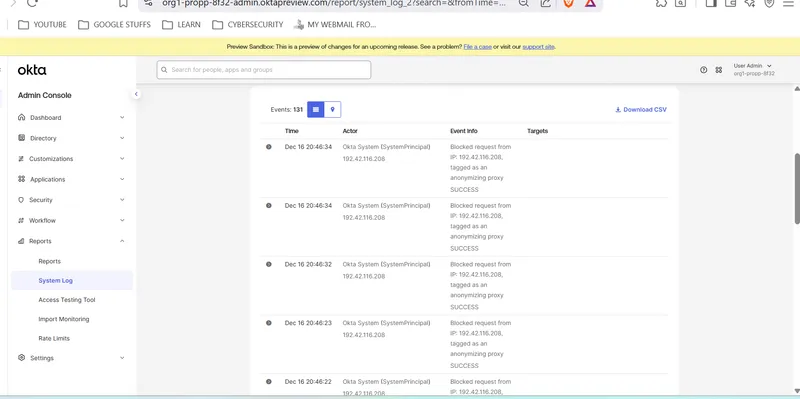Open Rate Limits page
This screenshot has height=399, width=800.
(54, 338)
